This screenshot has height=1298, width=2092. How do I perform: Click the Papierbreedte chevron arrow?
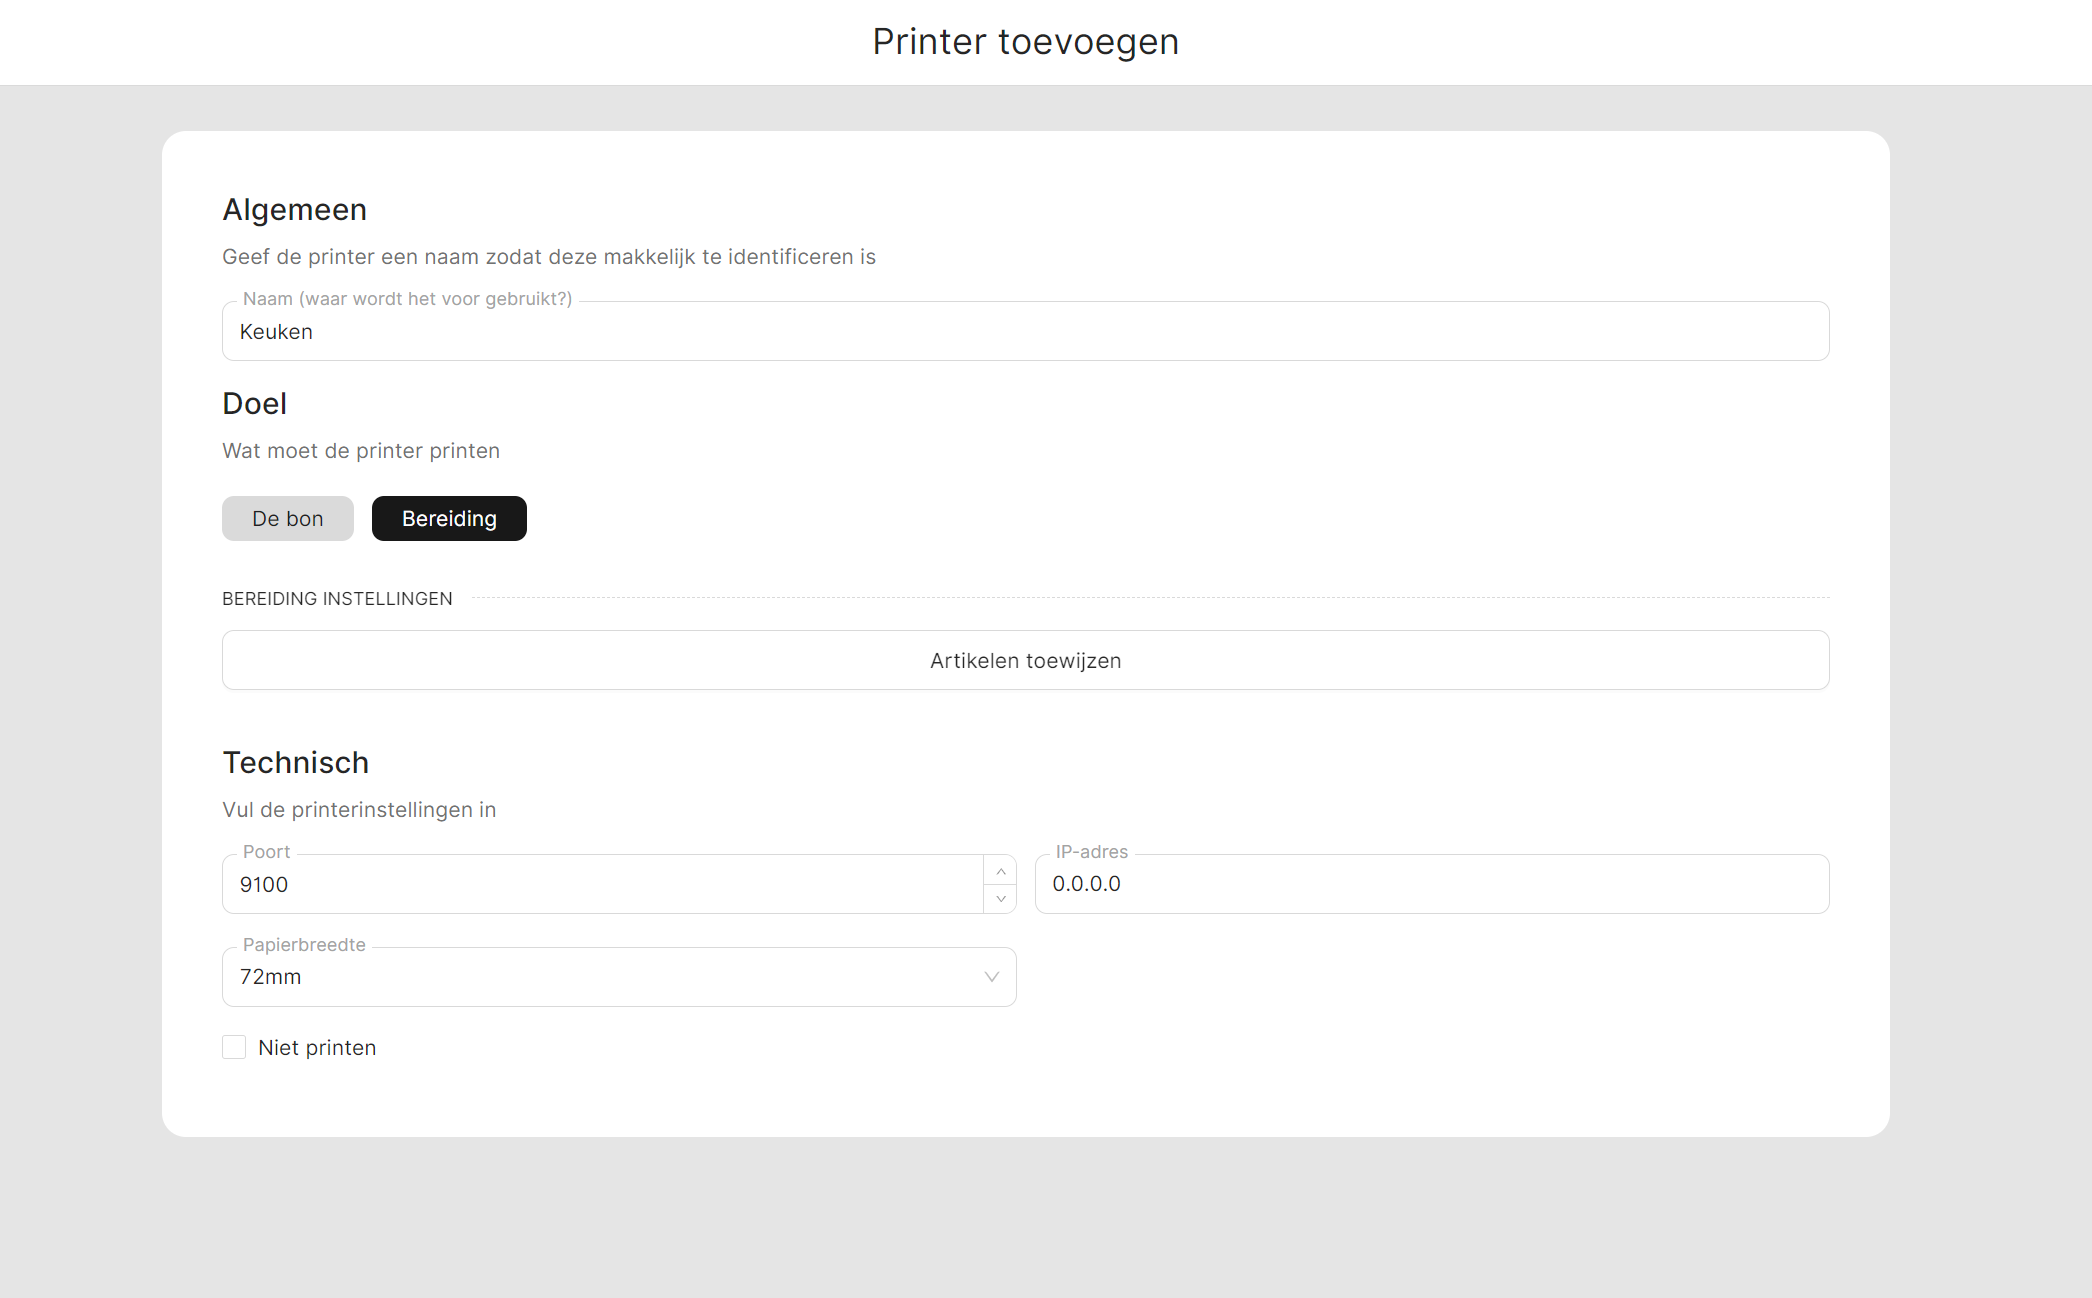pos(991,977)
